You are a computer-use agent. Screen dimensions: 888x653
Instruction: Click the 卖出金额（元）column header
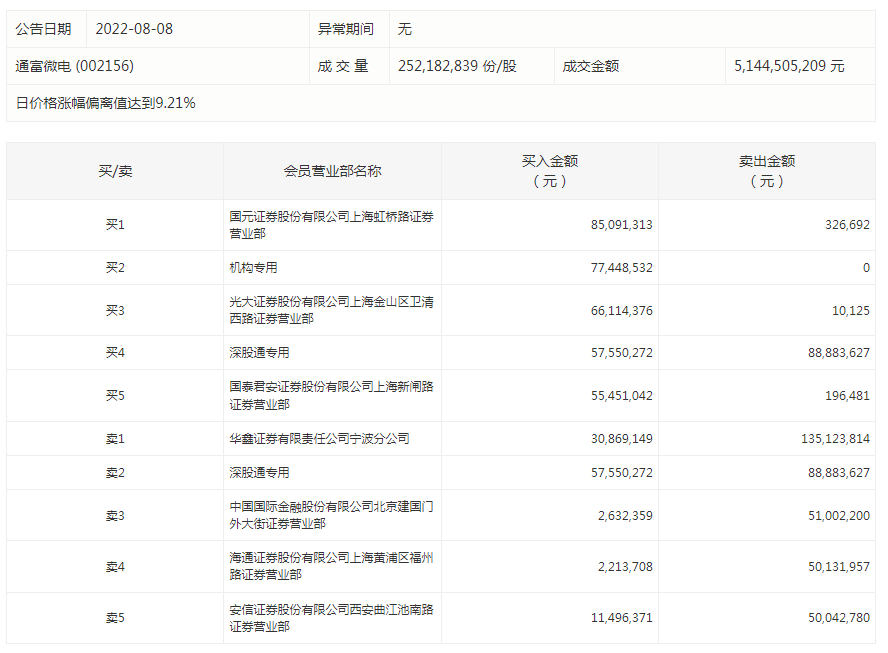pos(766,171)
